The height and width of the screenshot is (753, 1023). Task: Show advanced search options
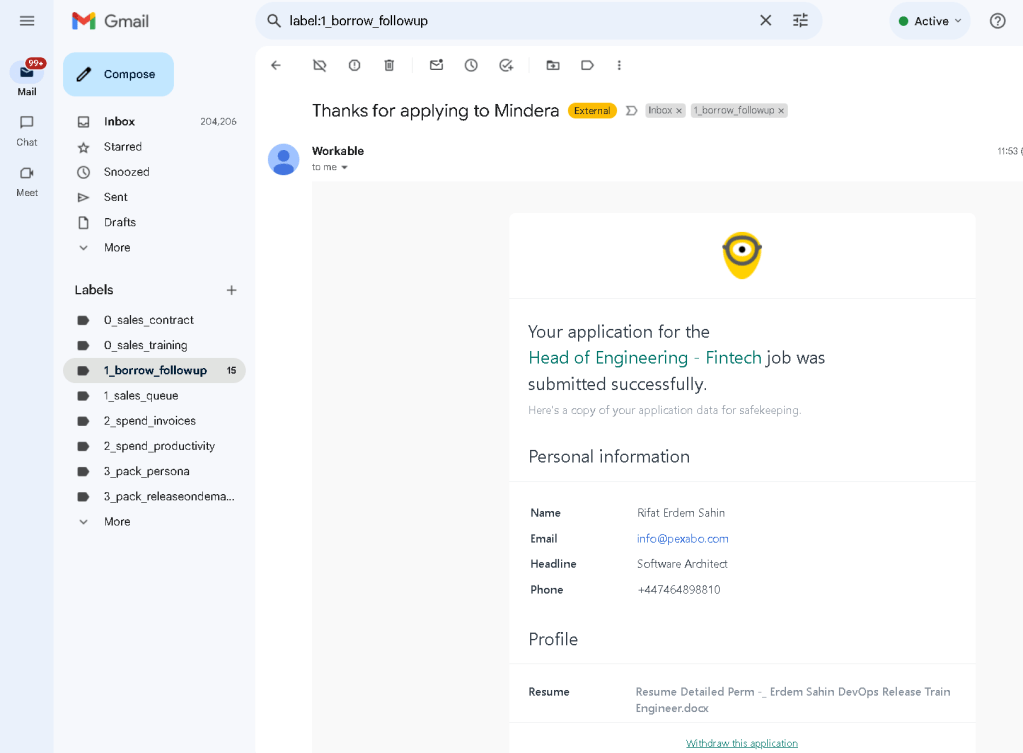[x=800, y=21]
